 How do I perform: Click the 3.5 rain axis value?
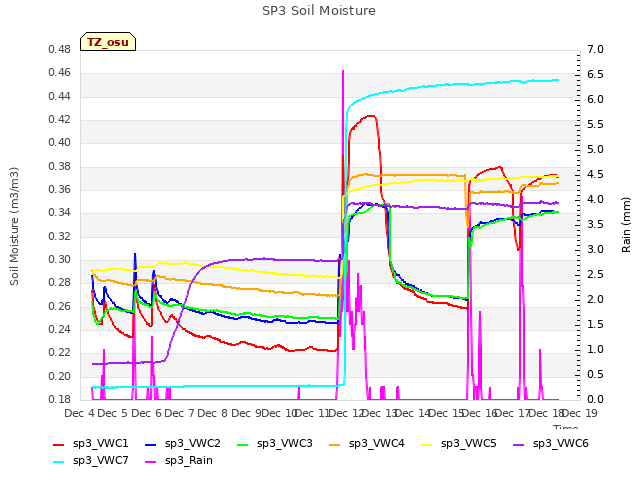pyautogui.click(x=595, y=224)
